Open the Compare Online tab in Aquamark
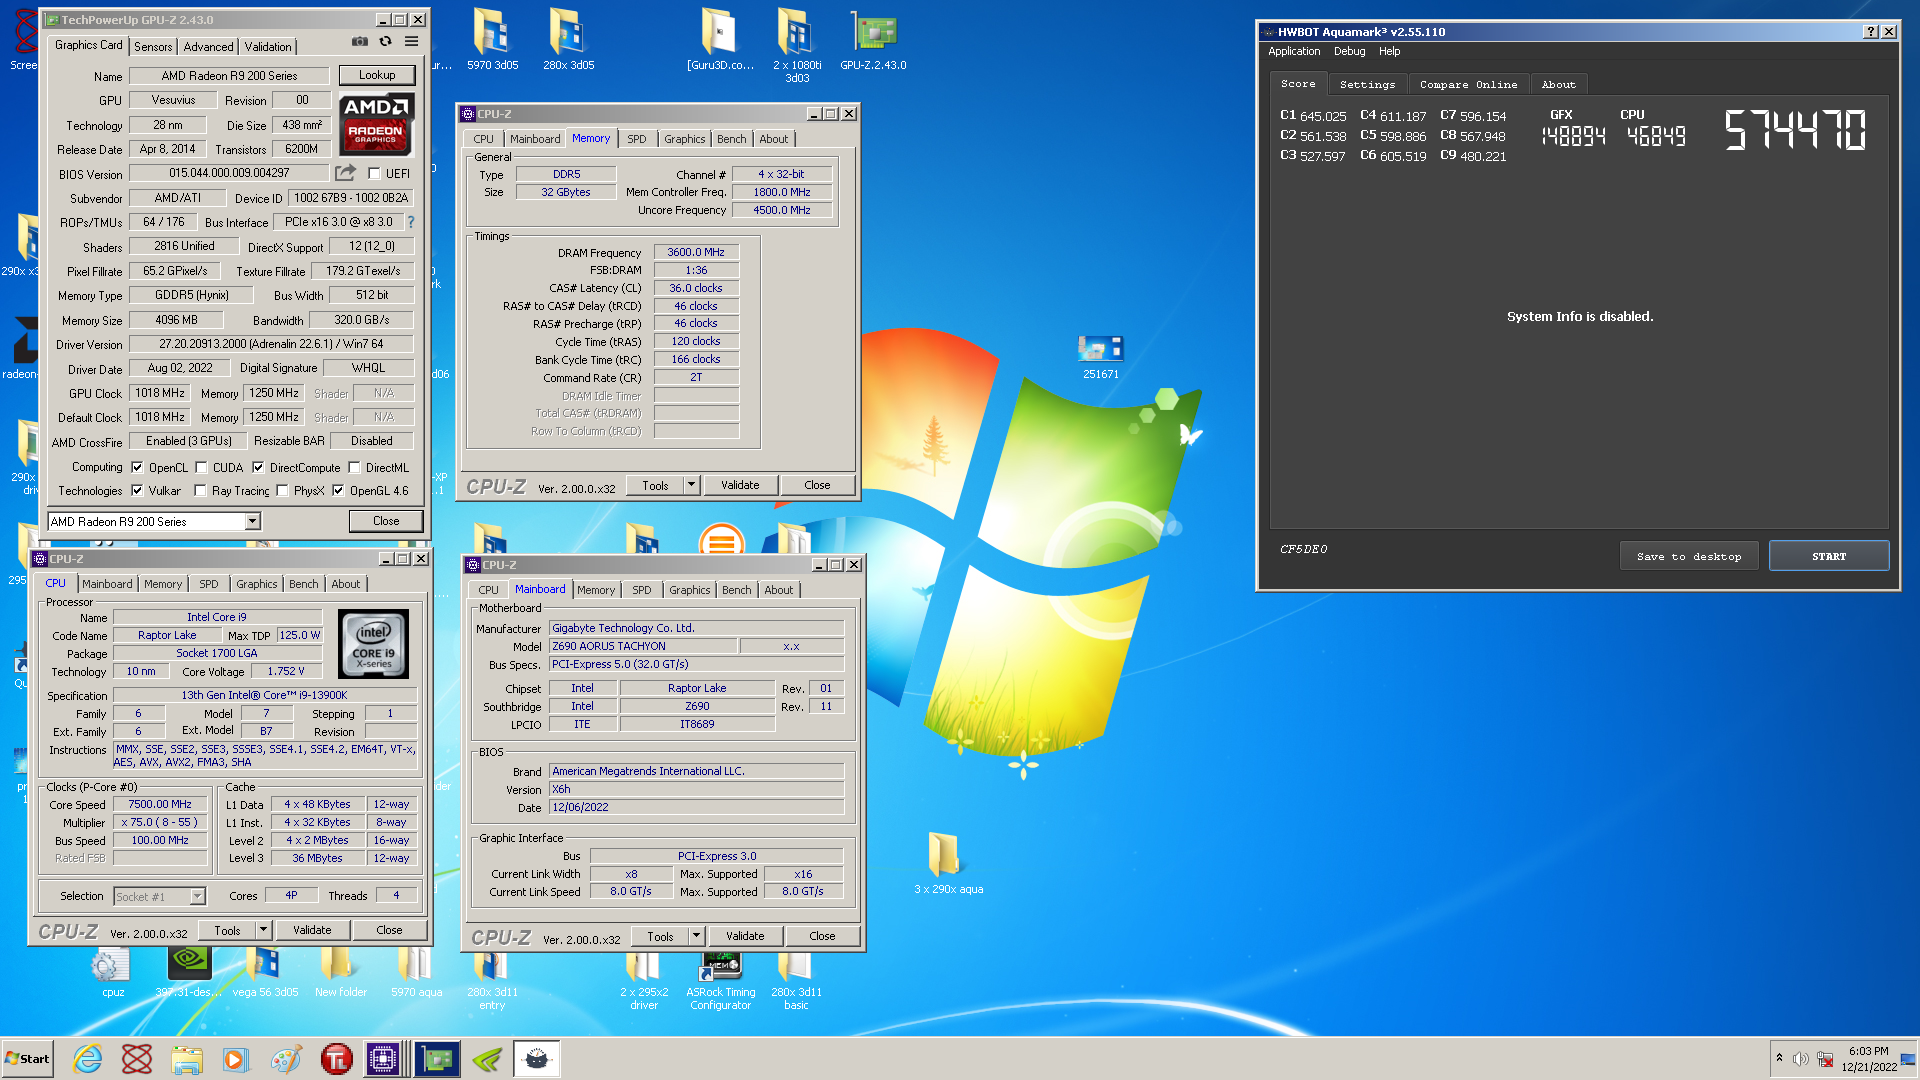 pyautogui.click(x=1468, y=84)
